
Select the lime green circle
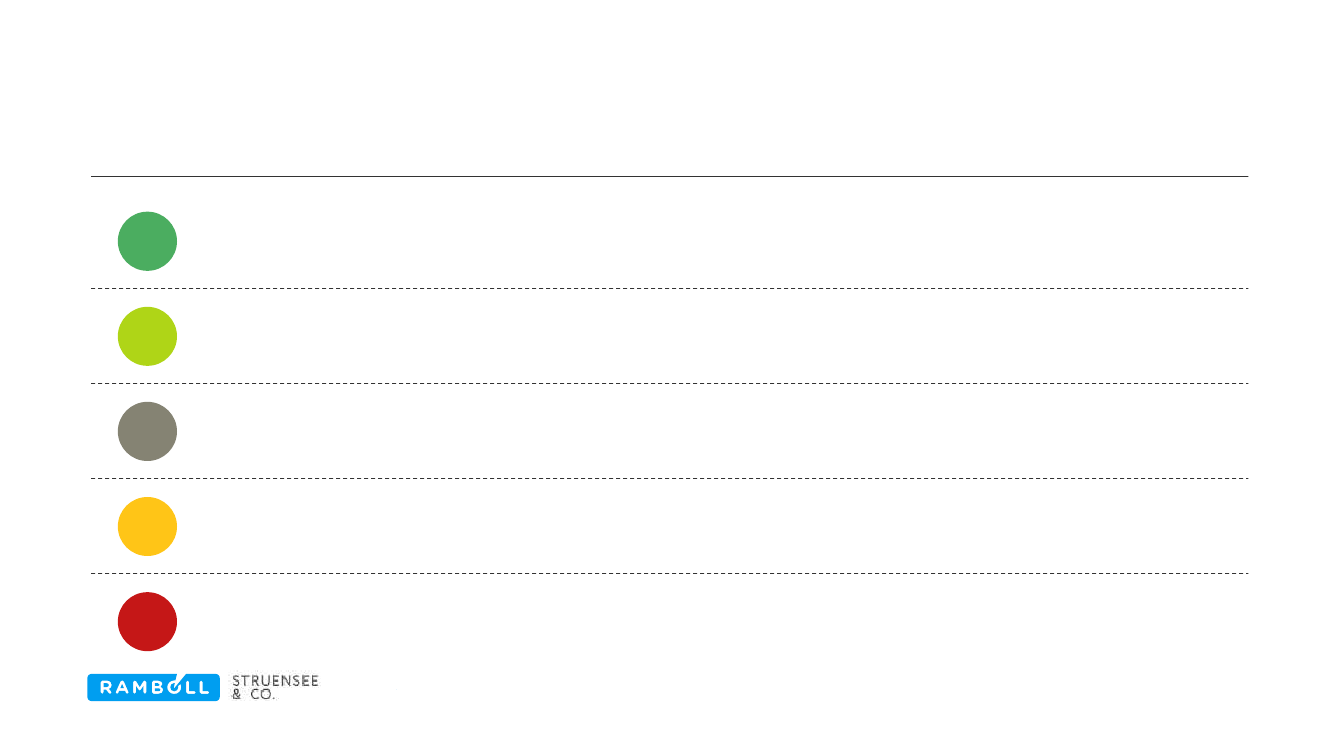tap(147, 336)
